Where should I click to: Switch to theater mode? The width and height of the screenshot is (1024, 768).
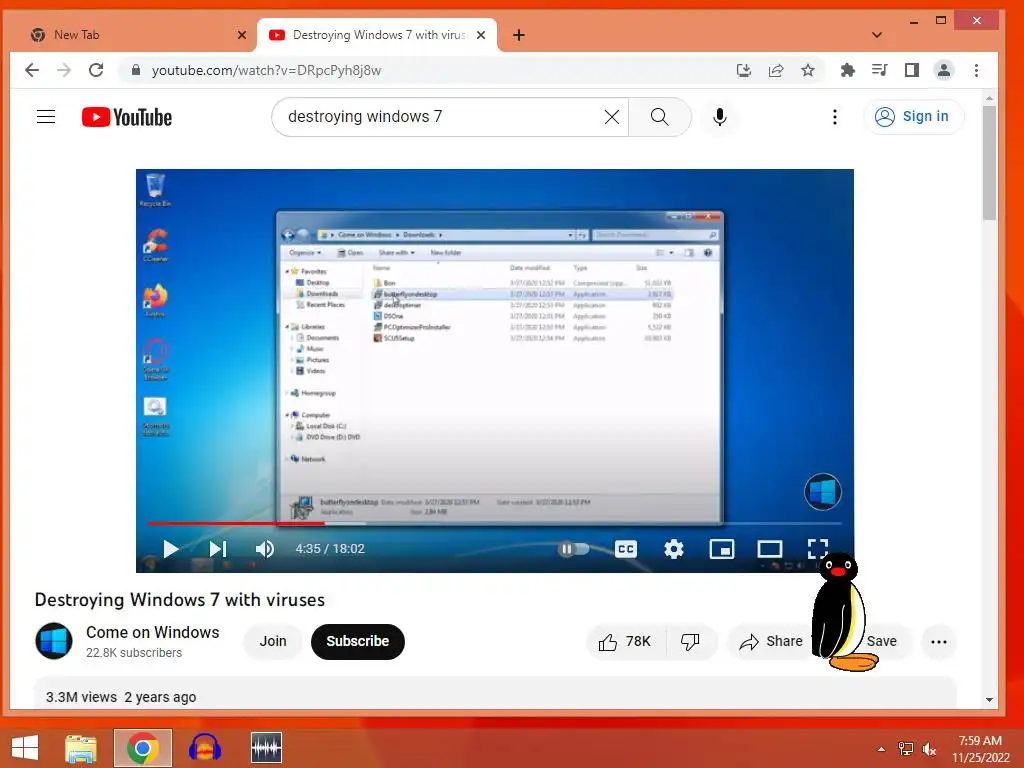tap(769, 549)
